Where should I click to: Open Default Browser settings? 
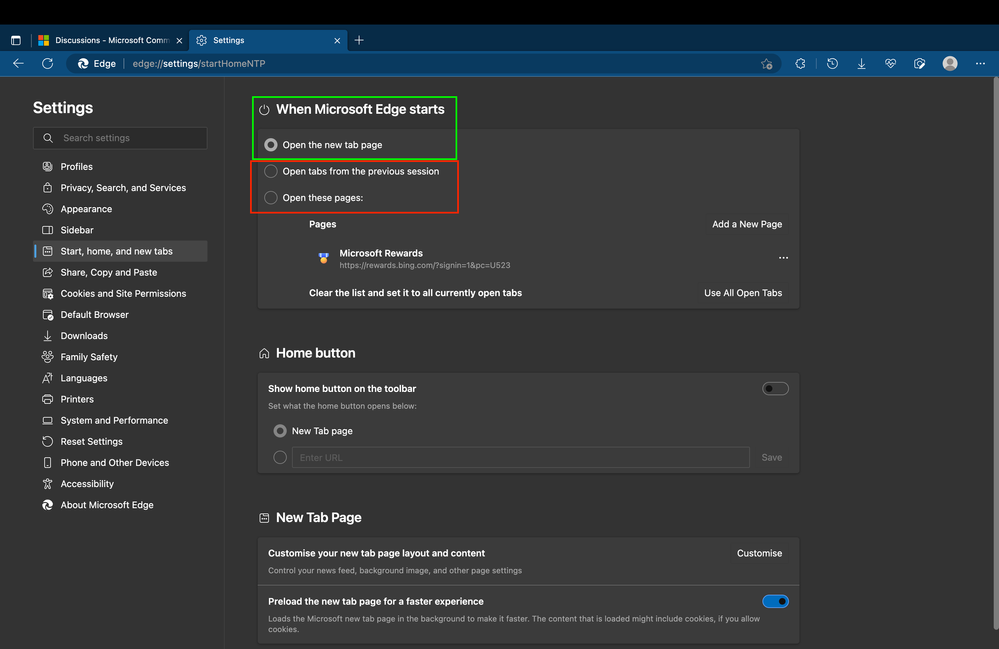120,315
